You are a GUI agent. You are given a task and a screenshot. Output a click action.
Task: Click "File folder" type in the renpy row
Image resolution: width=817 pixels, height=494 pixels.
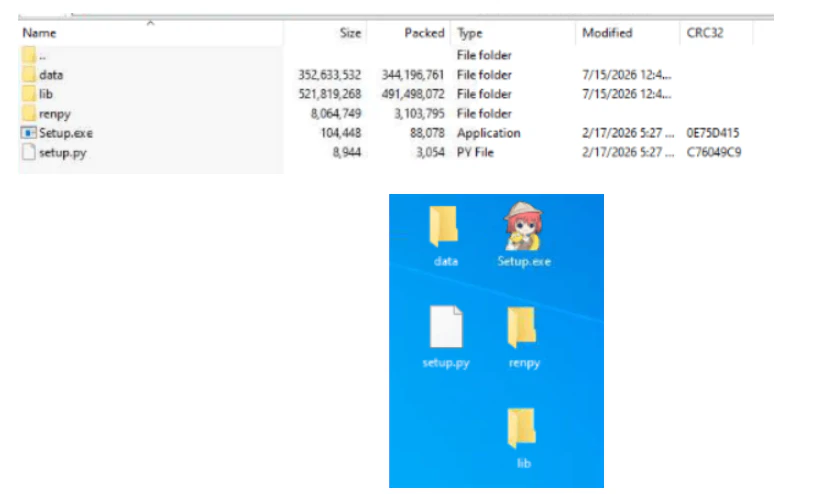(484, 114)
